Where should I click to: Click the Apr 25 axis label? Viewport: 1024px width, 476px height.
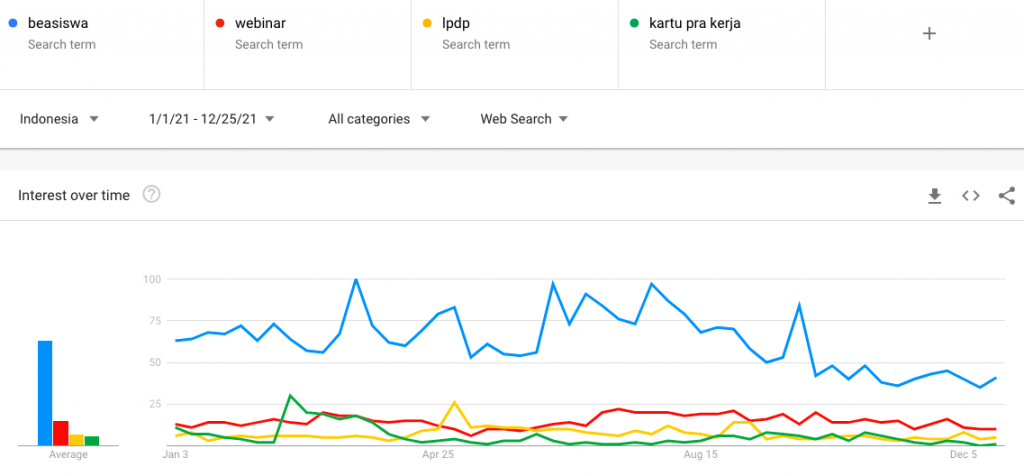[438, 455]
